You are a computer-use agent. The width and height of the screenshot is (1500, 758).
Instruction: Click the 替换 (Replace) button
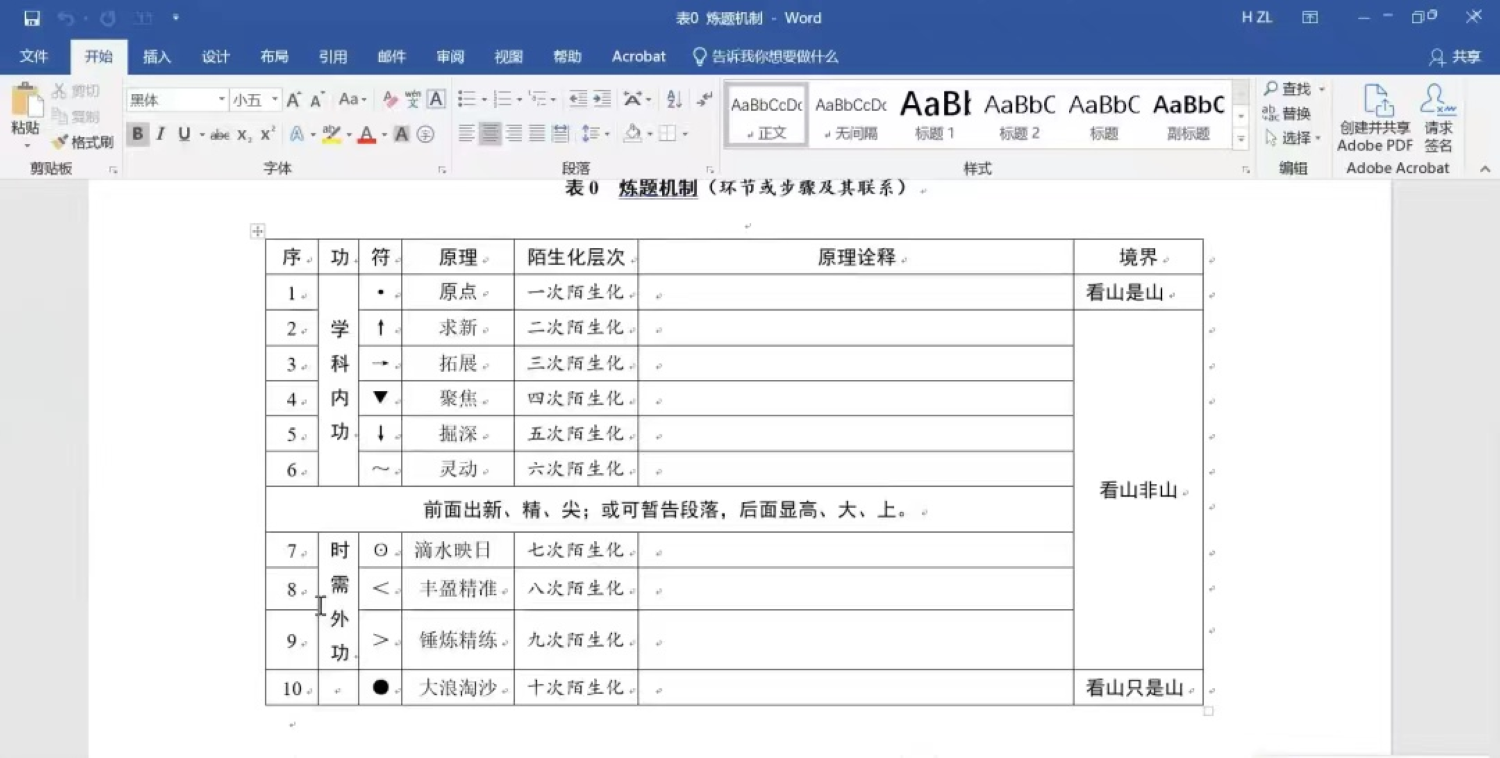tap(1287, 113)
